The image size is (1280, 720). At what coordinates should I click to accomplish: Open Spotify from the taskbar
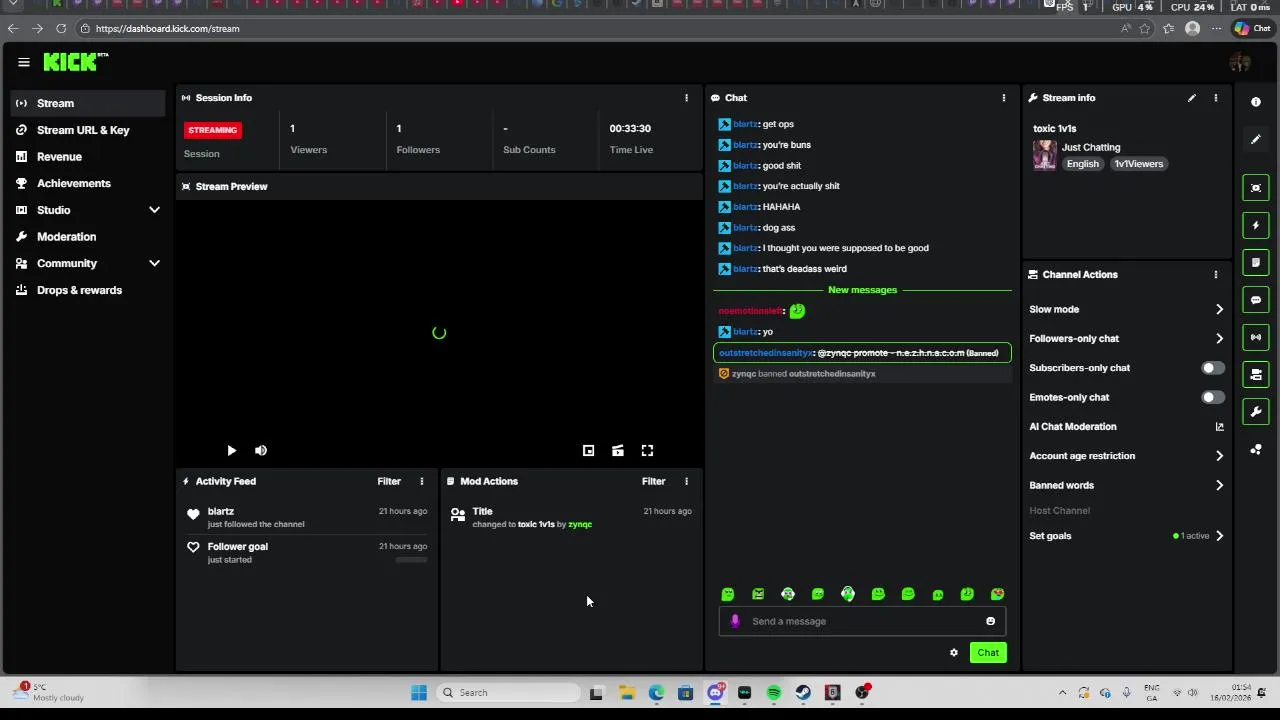click(774, 693)
